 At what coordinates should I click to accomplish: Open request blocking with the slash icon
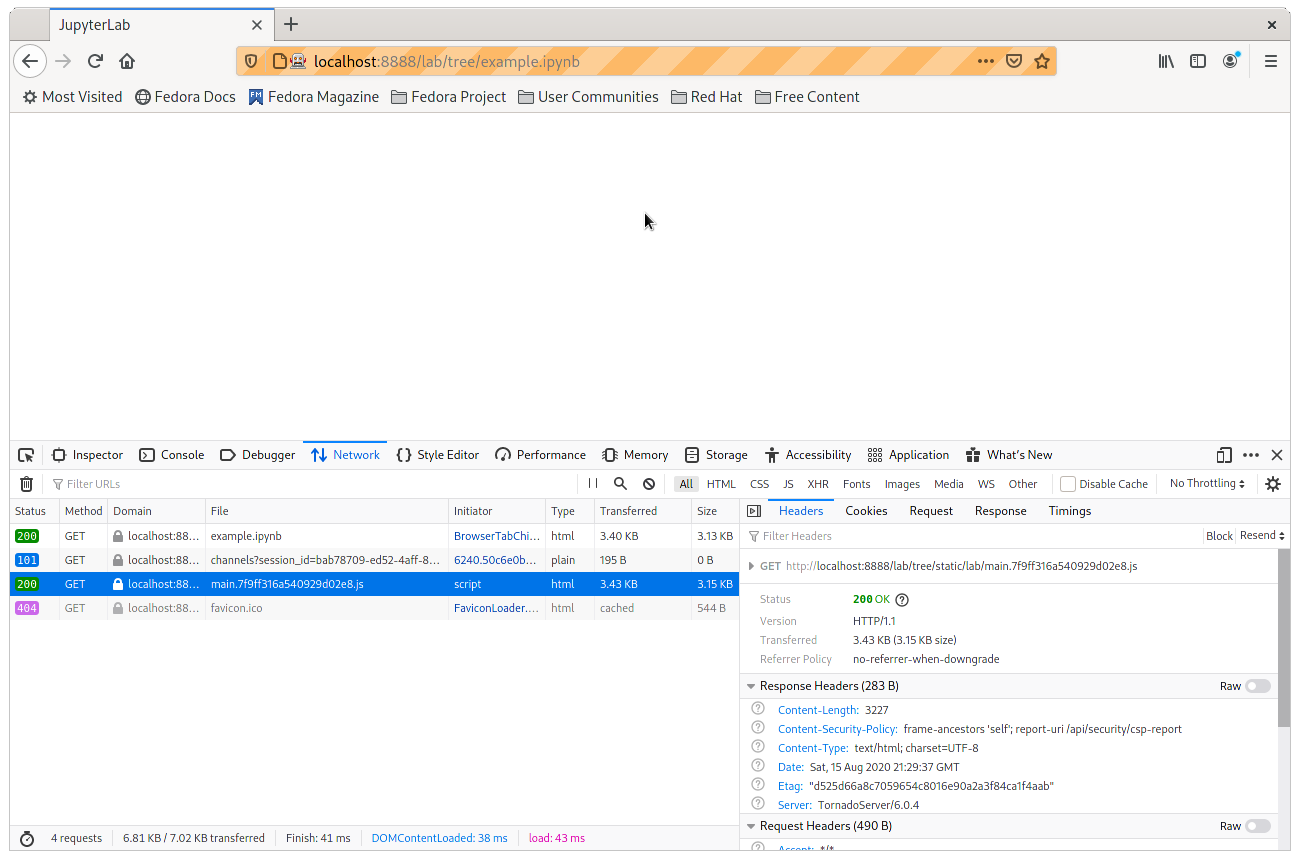[x=649, y=484]
